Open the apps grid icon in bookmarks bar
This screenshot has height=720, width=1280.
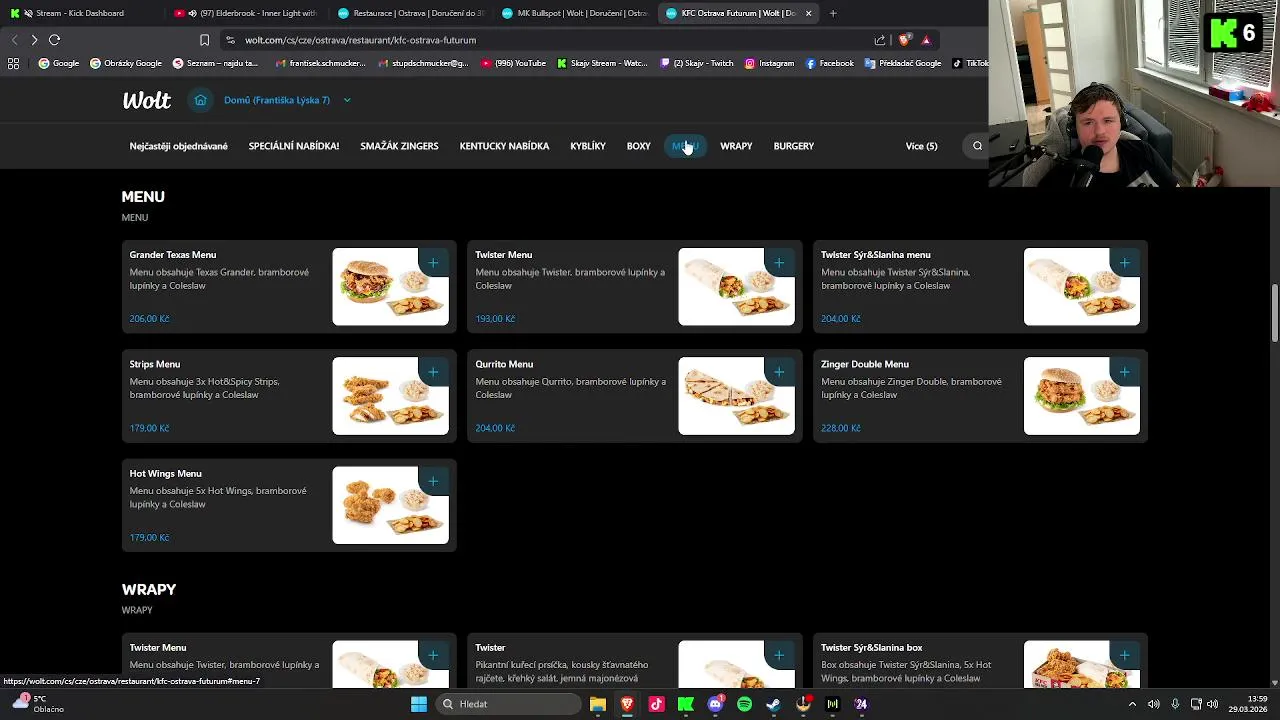(x=13, y=63)
